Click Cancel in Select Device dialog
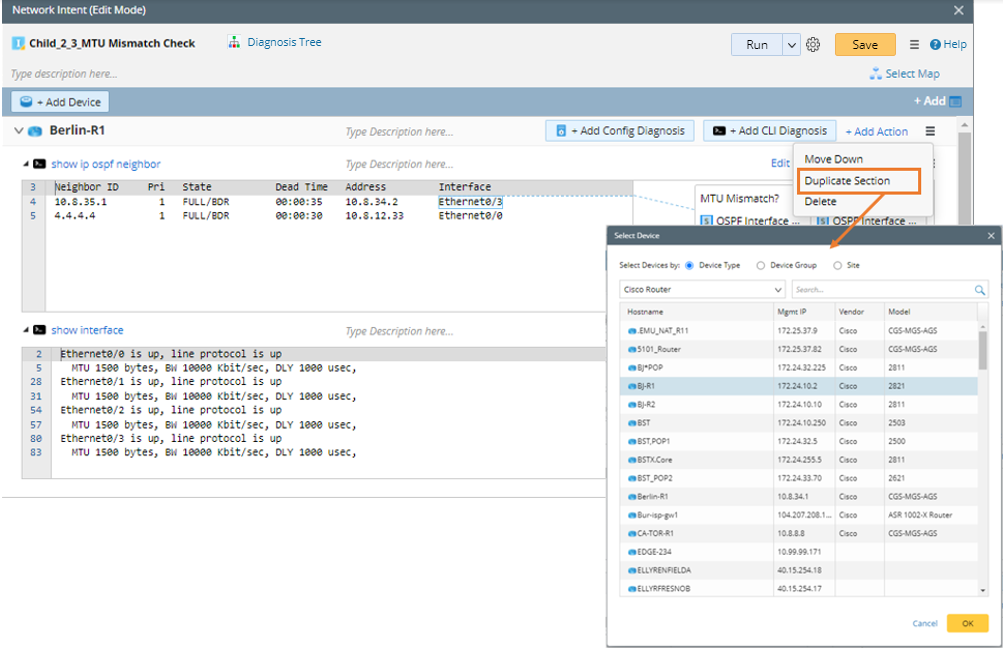The image size is (1003, 650). (x=924, y=623)
